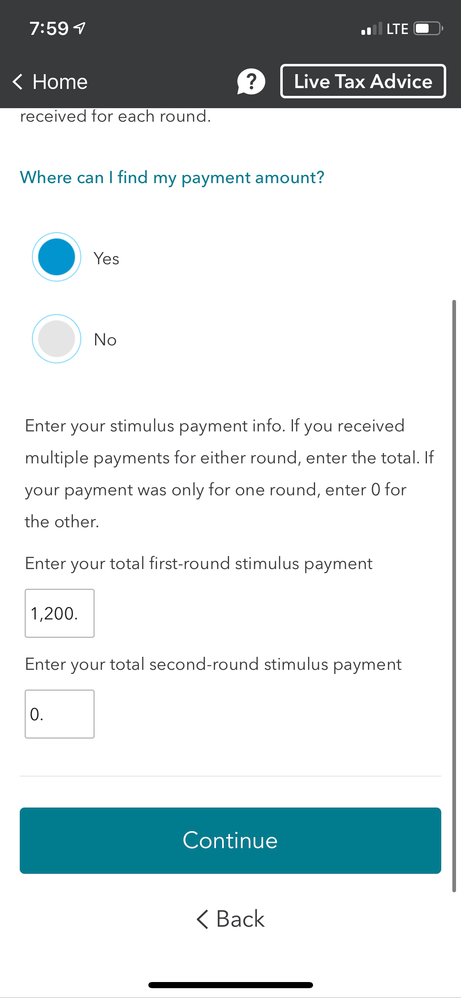Select the No radio button

(x=57, y=339)
